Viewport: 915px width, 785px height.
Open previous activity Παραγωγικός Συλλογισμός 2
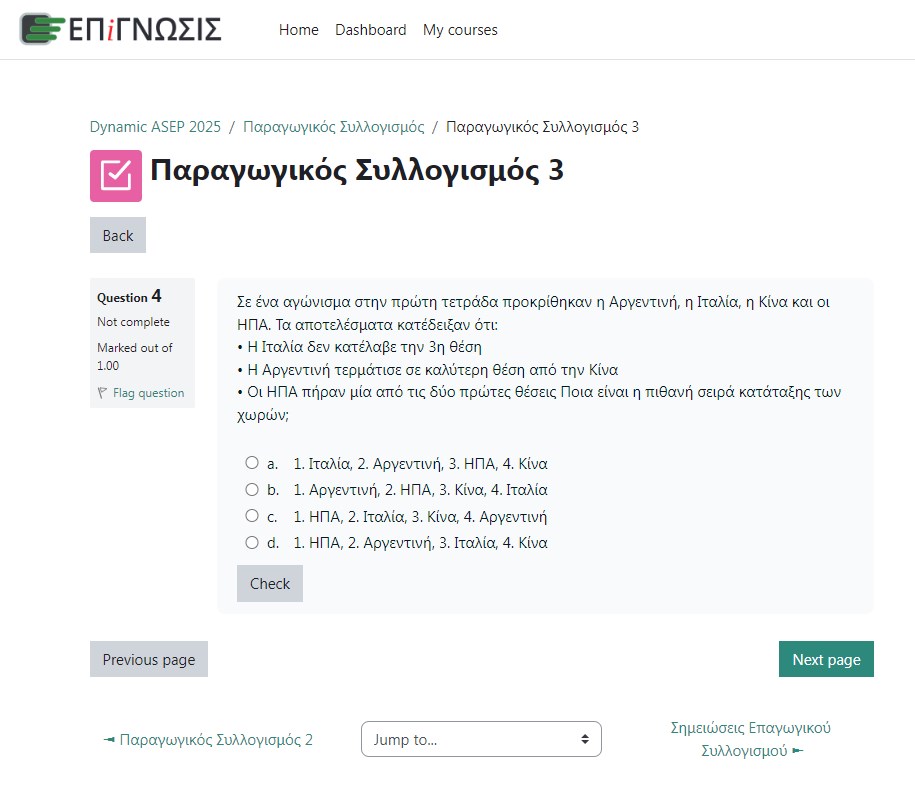(x=208, y=739)
